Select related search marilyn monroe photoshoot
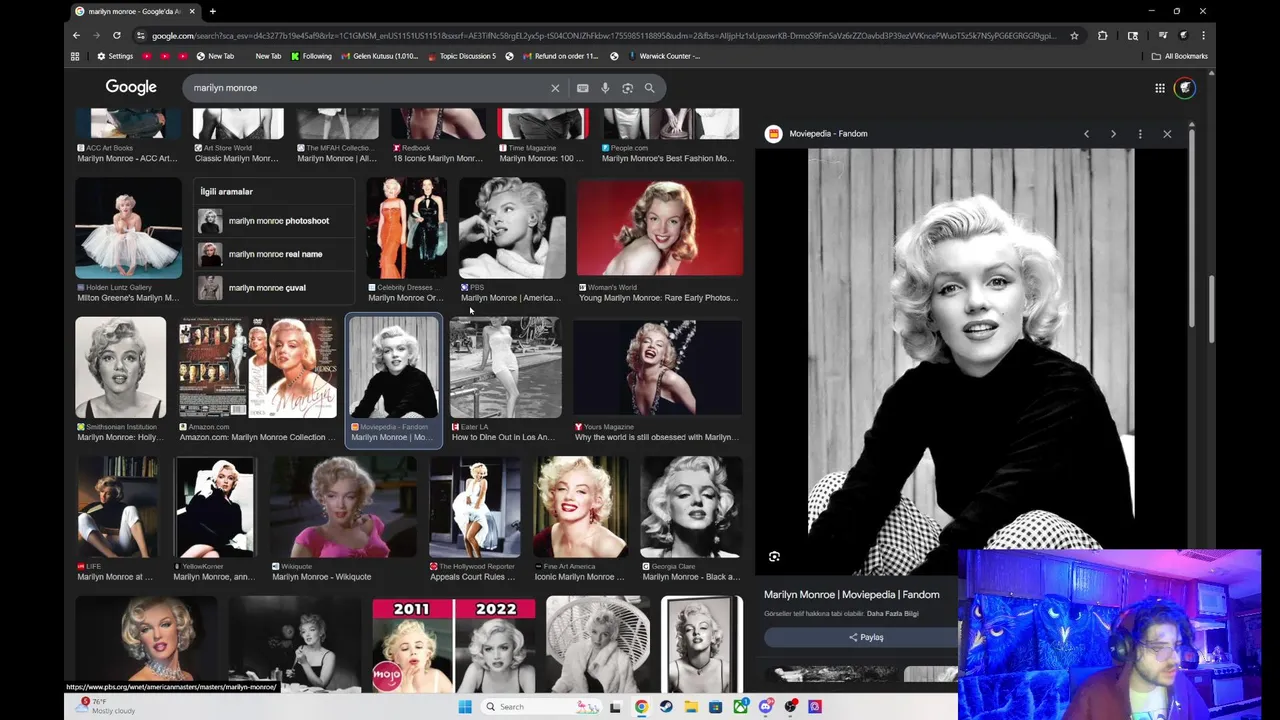This screenshot has height=720, width=1280. [x=275, y=221]
